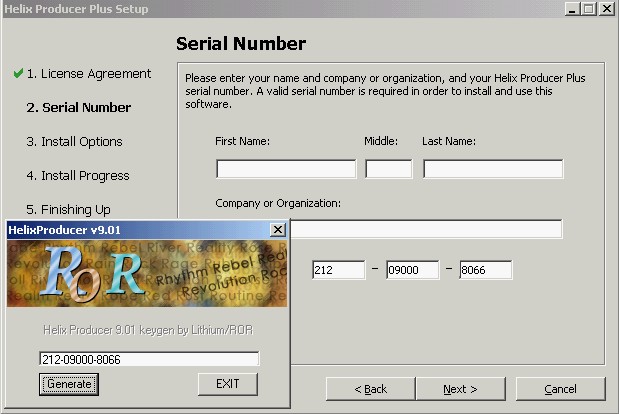The width and height of the screenshot is (619, 414).
Task: Close the HelixProducer v9.01 dialog
Action: pyautogui.click(x=278, y=230)
